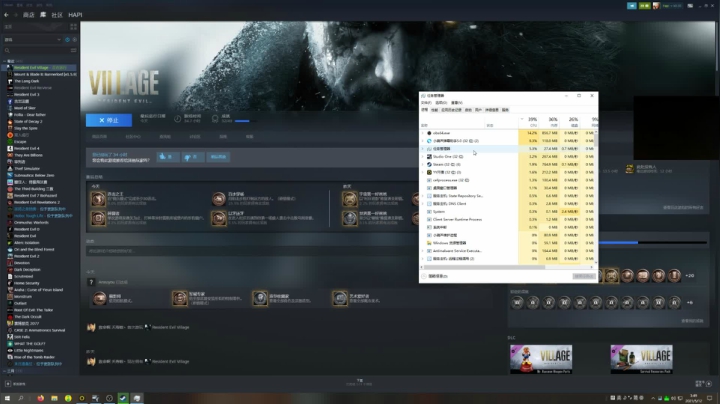This screenshot has width=720, height=404.
Task: Click the thumbs-up recommend button
Action: coord(168,157)
